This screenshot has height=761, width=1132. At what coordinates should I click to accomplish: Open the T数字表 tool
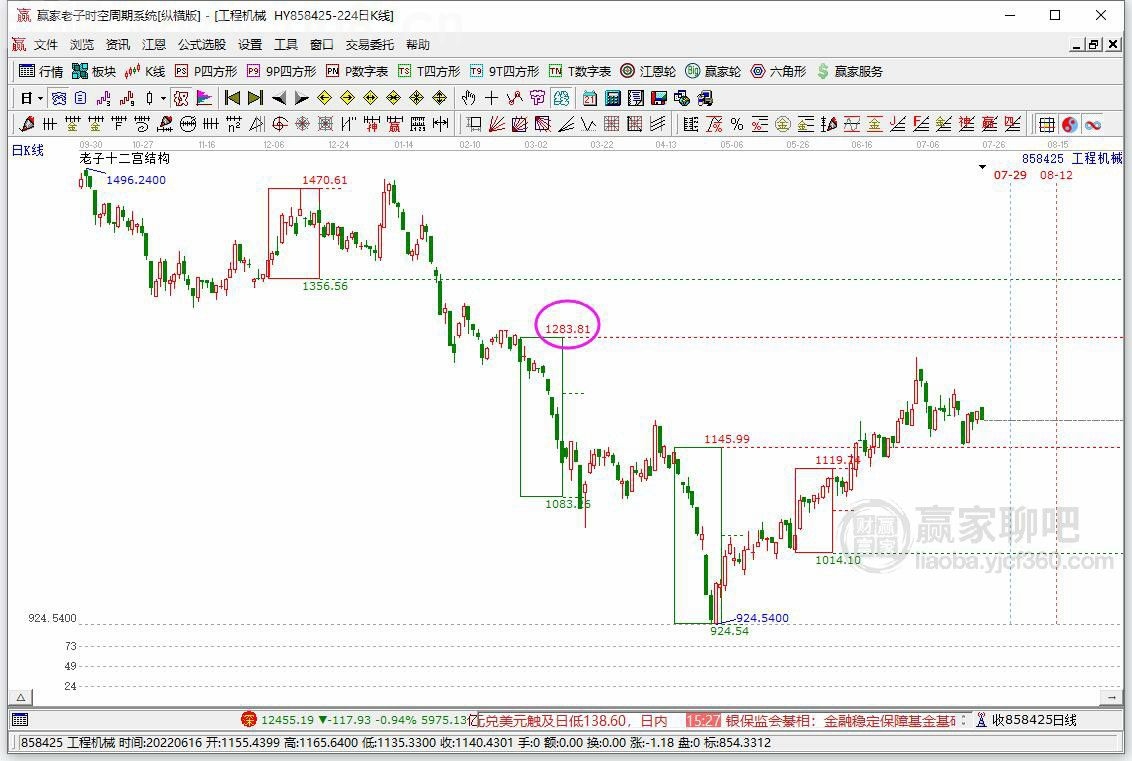coord(580,71)
